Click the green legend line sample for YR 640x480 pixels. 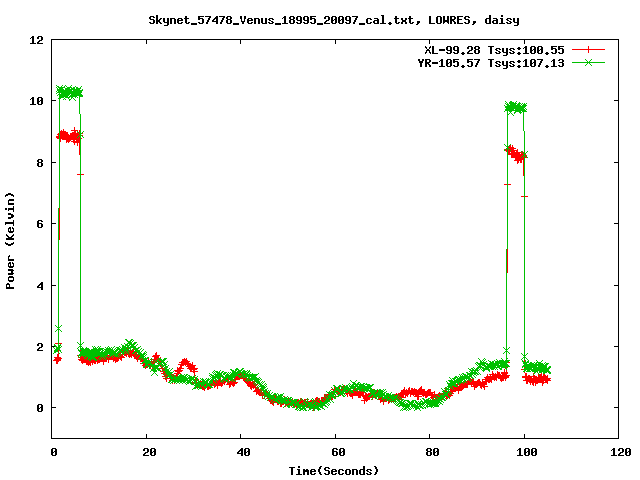588,62
